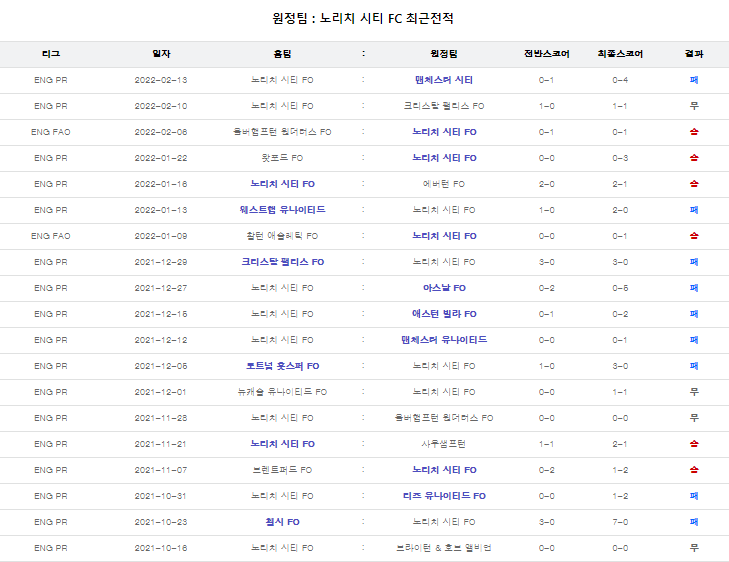The width and height of the screenshot is (729, 562).
Task: Click the '홈팀' column header
Action: 282,54
